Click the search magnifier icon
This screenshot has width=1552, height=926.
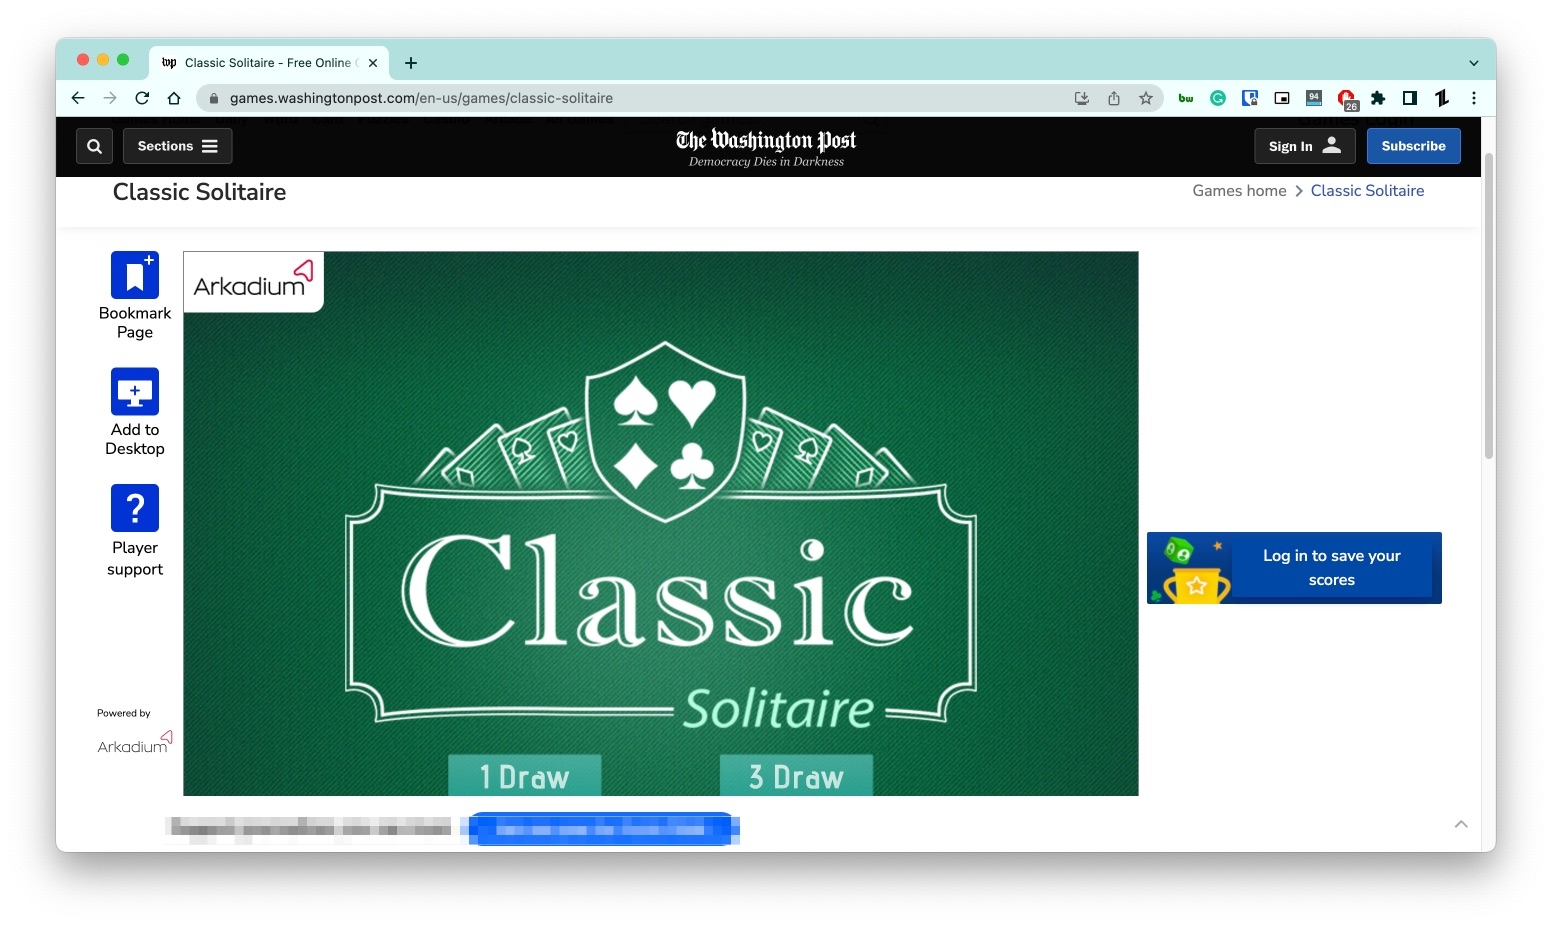pyautogui.click(x=94, y=146)
